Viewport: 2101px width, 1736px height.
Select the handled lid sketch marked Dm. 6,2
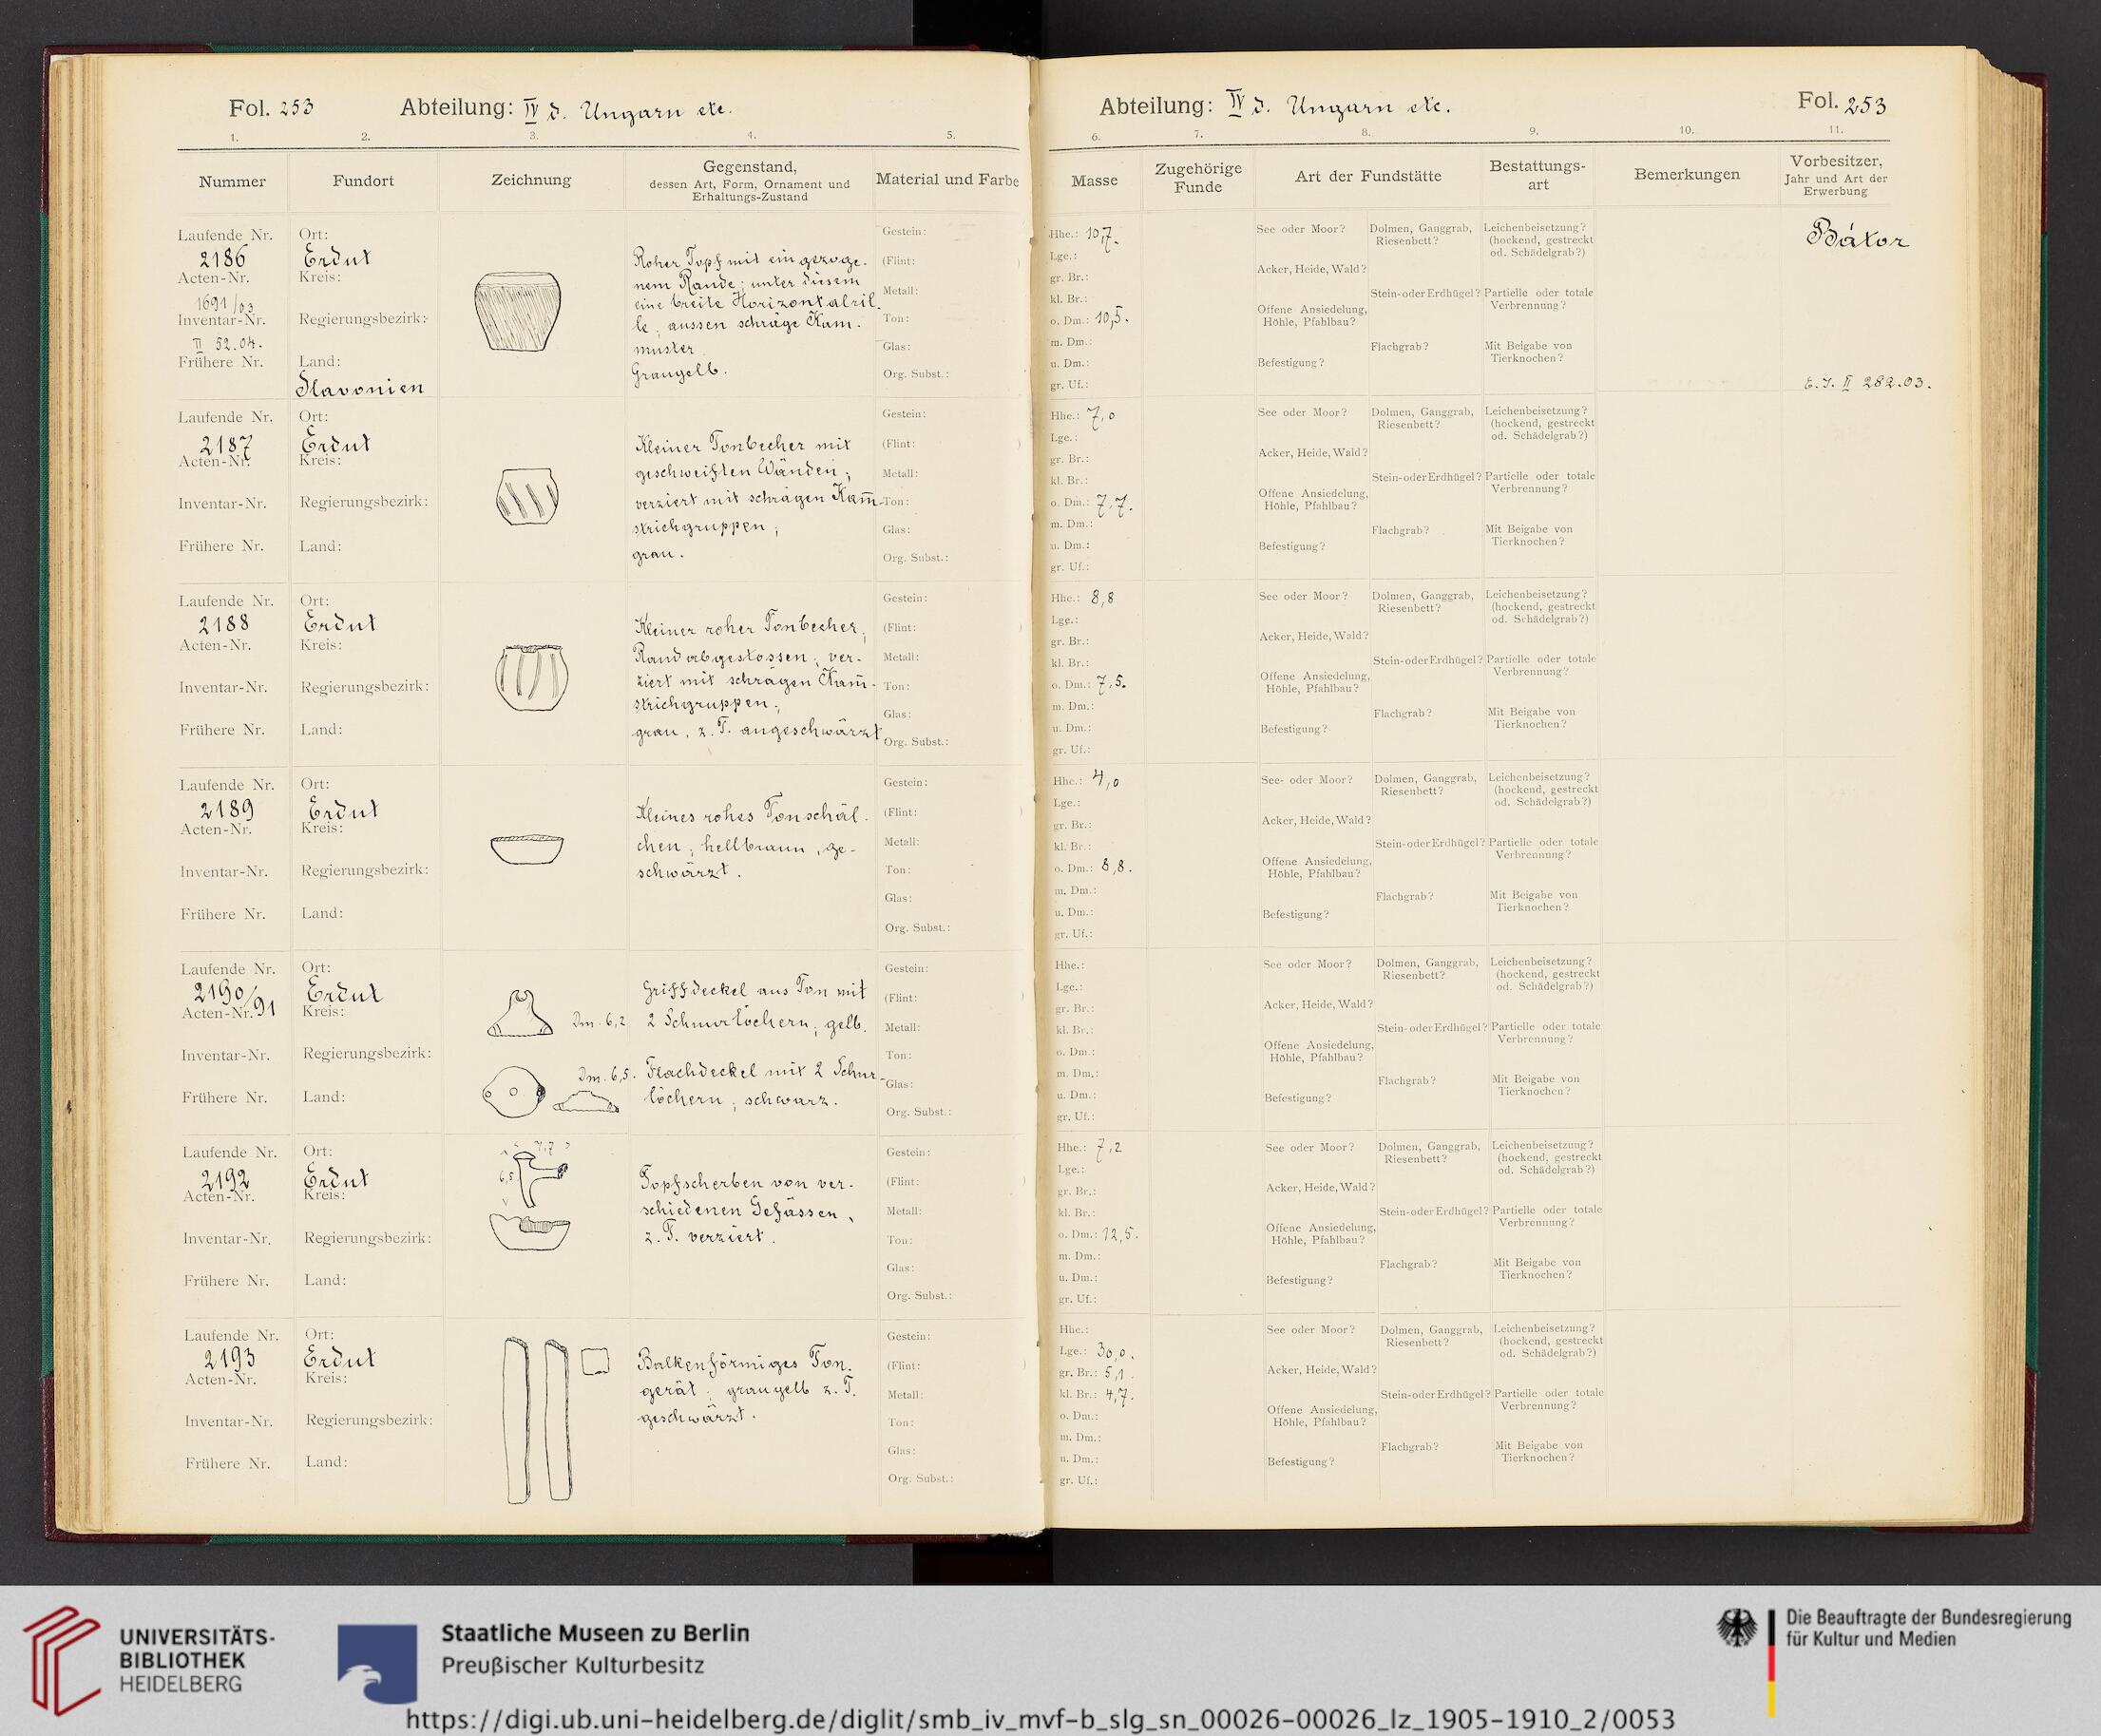520,1014
